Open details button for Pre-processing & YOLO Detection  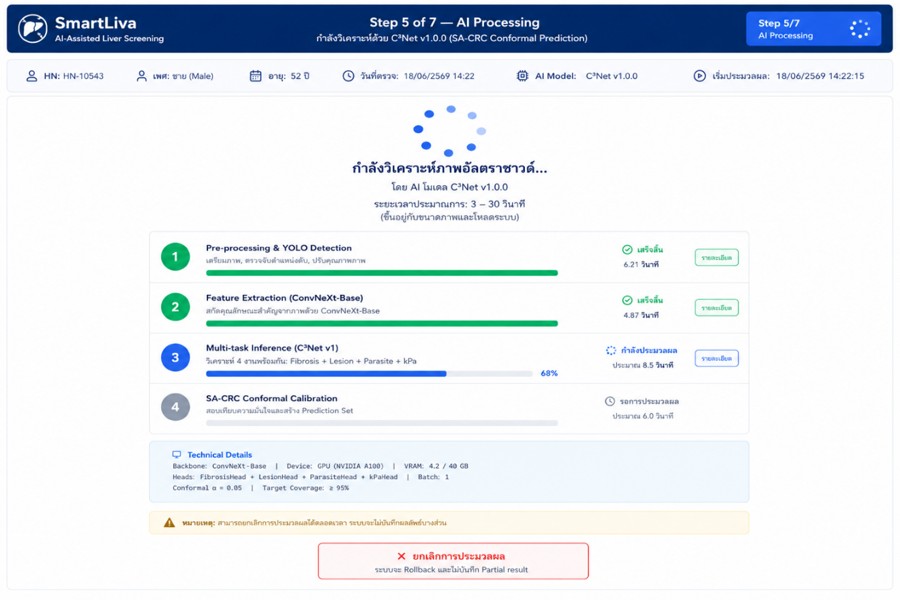tap(716, 257)
